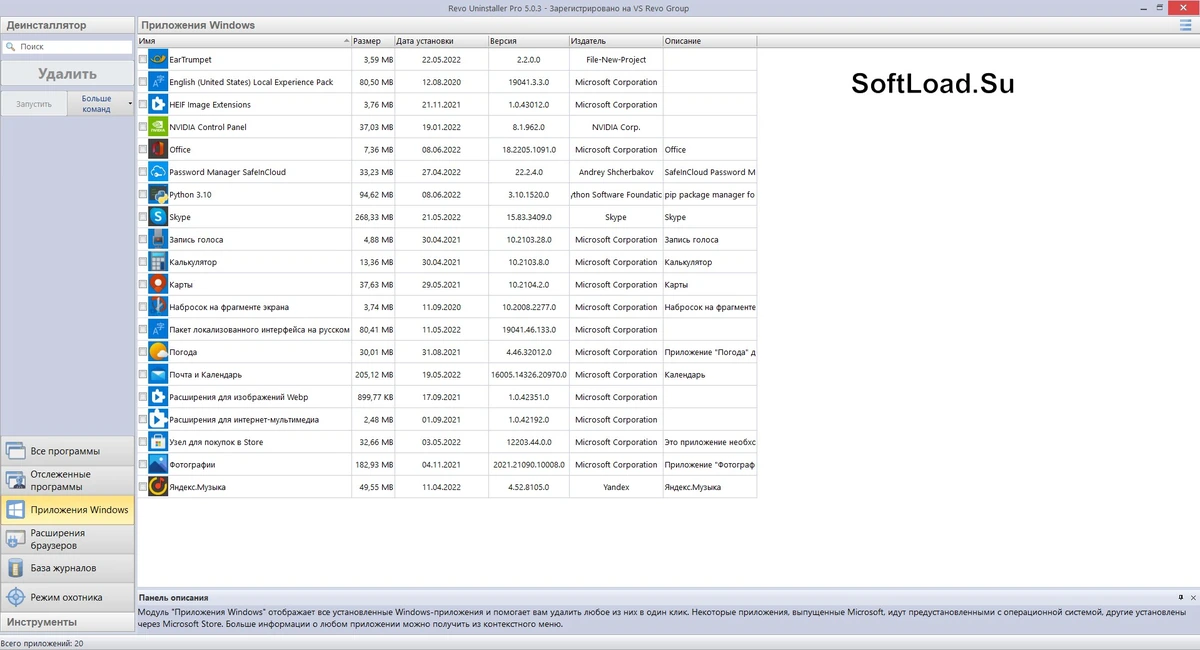The width and height of the screenshot is (1200, 650).
Task: Click the Набросок на фрагменте экрана icon
Action: point(158,307)
